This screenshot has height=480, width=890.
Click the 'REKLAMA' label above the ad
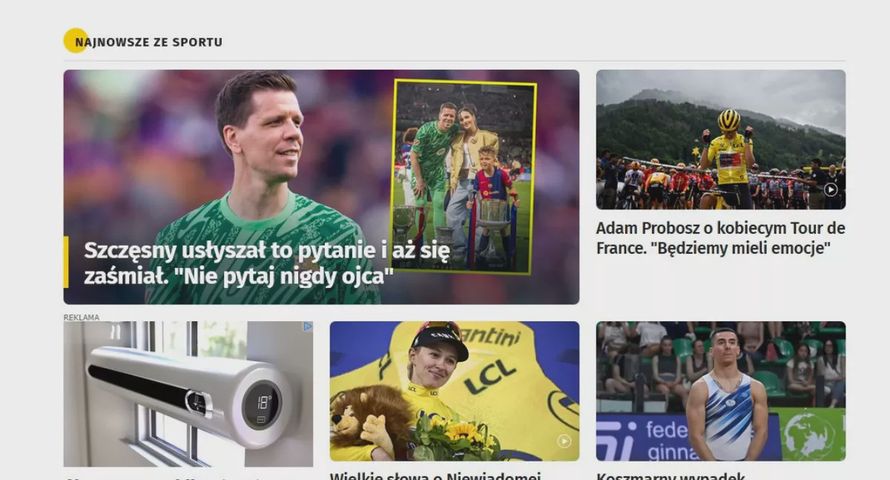(81, 317)
